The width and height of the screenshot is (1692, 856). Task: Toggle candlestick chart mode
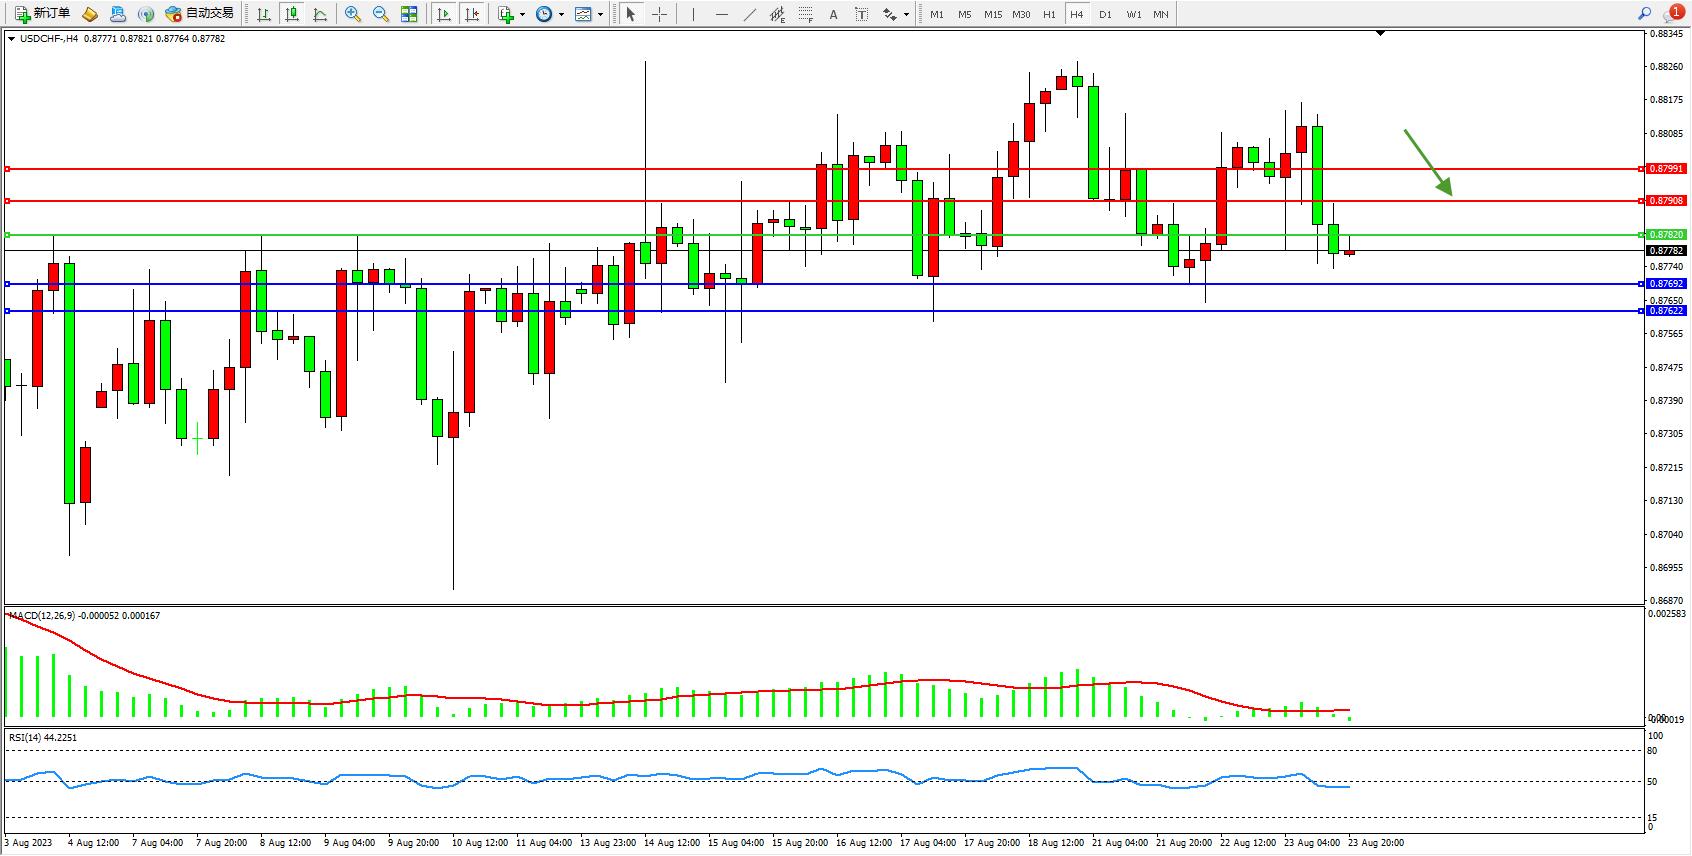pos(292,14)
